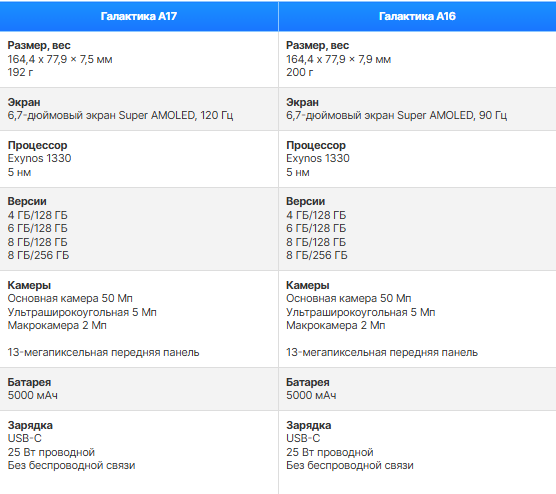The width and height of the screenshot is (556, 494).
Task: Click 'Версии' label in the Галактика A16 column
Action: click(306, 201)
